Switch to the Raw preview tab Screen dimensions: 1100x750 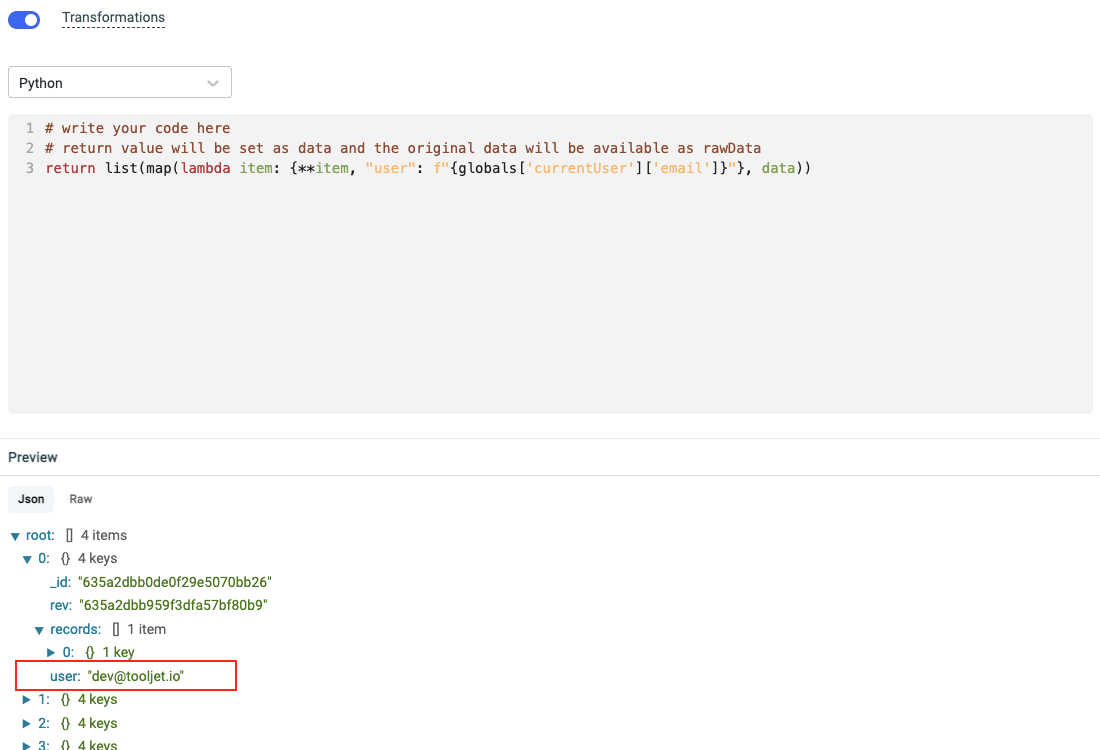coord(81,499)
